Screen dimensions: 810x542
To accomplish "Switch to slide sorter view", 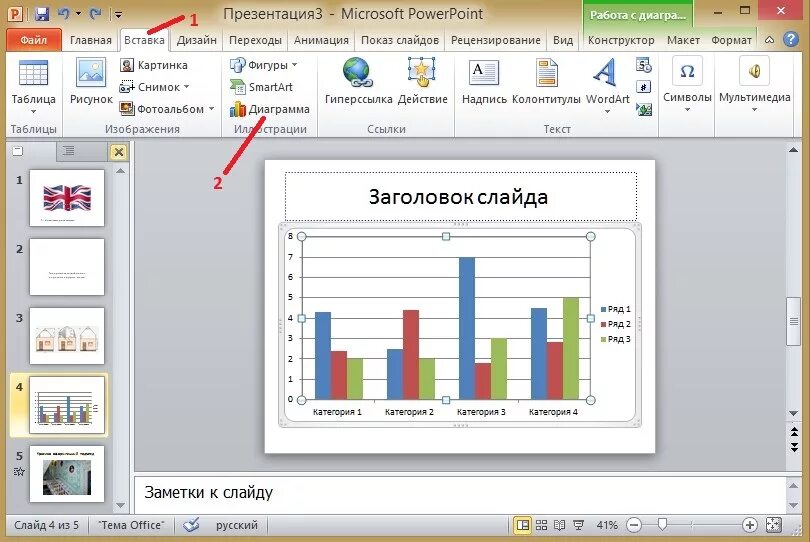I will 541,525.
